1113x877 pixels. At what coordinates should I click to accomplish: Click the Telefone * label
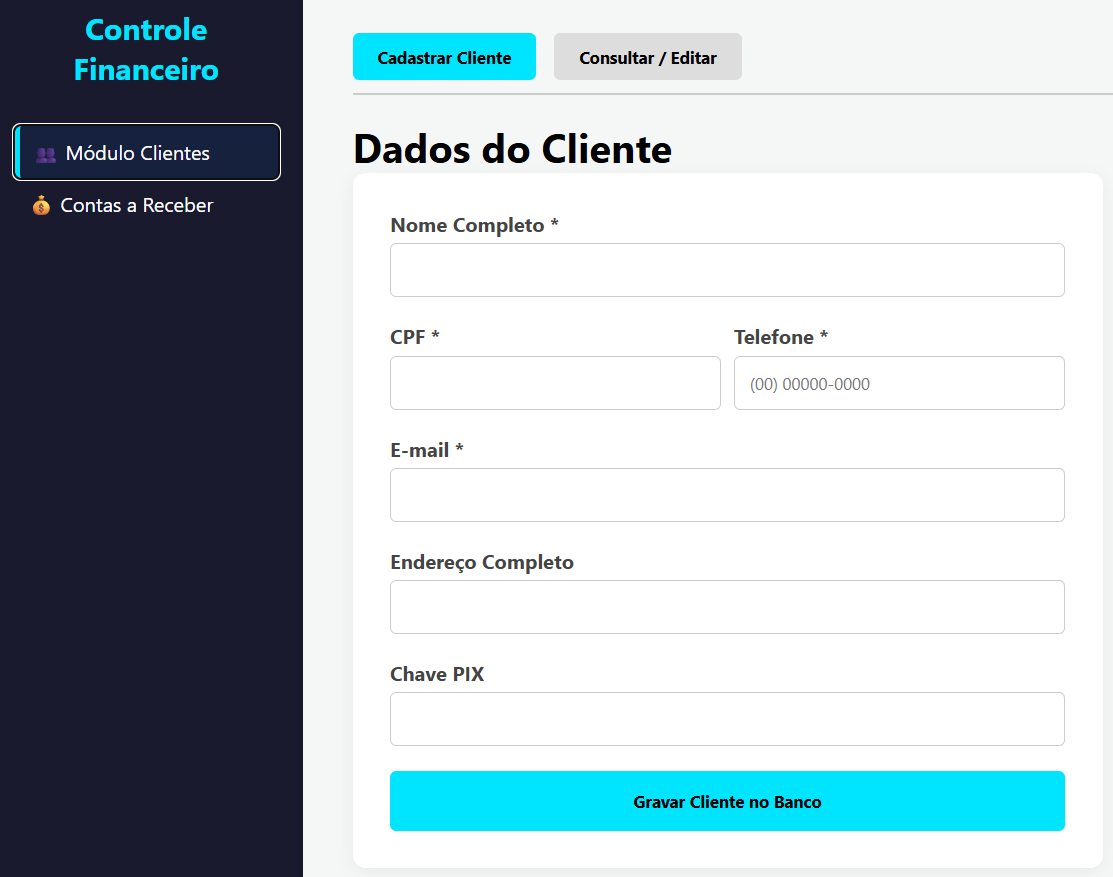[x=781, y=337]
